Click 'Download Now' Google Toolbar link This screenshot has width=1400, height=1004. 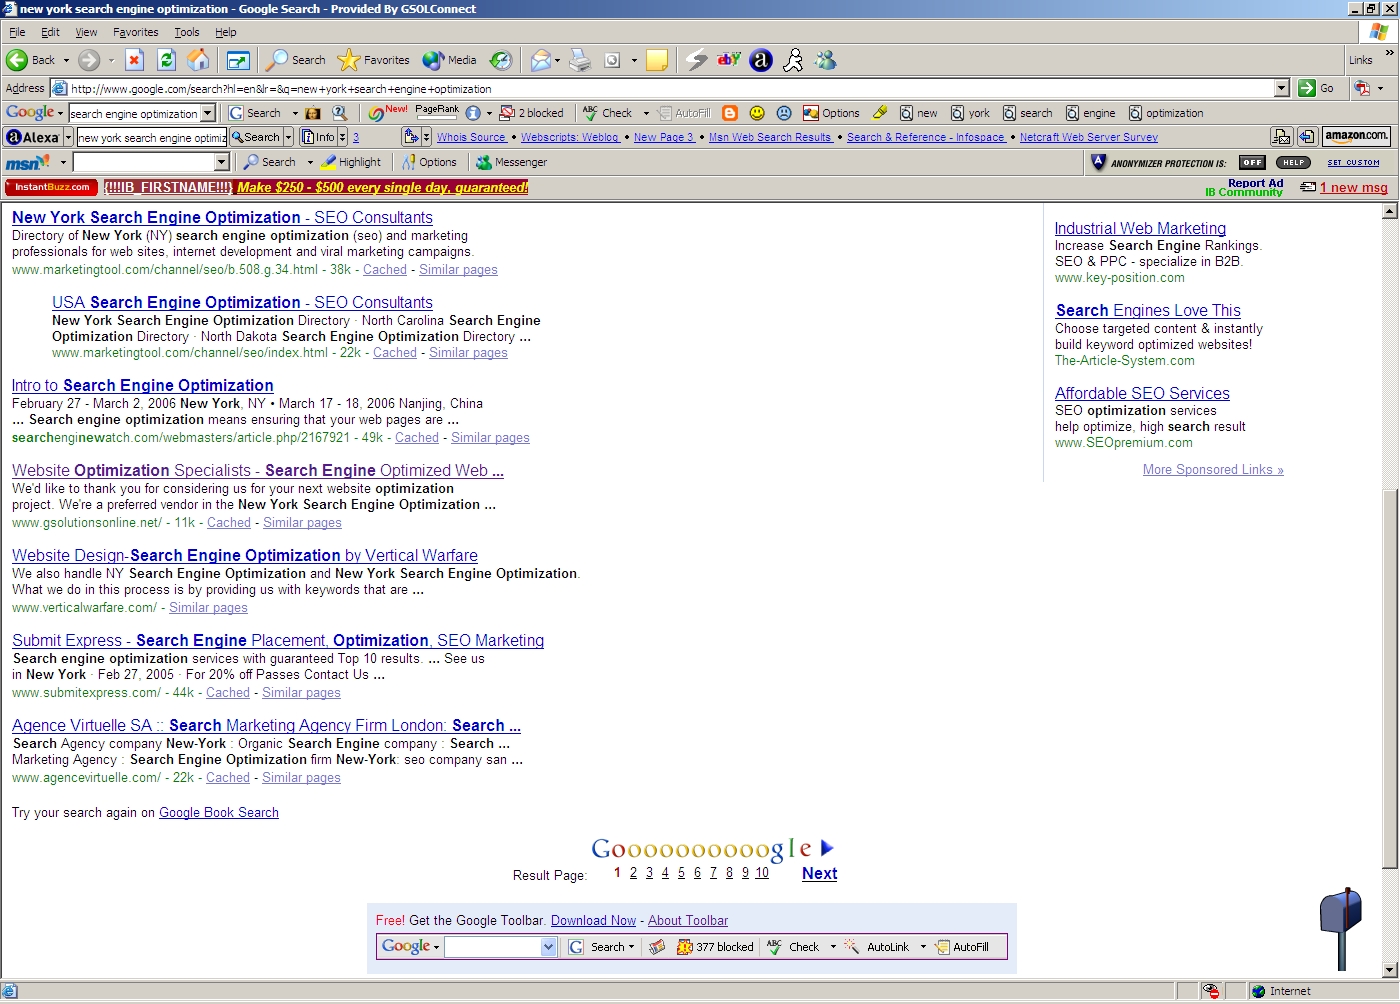pyautogui.click(x=593, y=920)
